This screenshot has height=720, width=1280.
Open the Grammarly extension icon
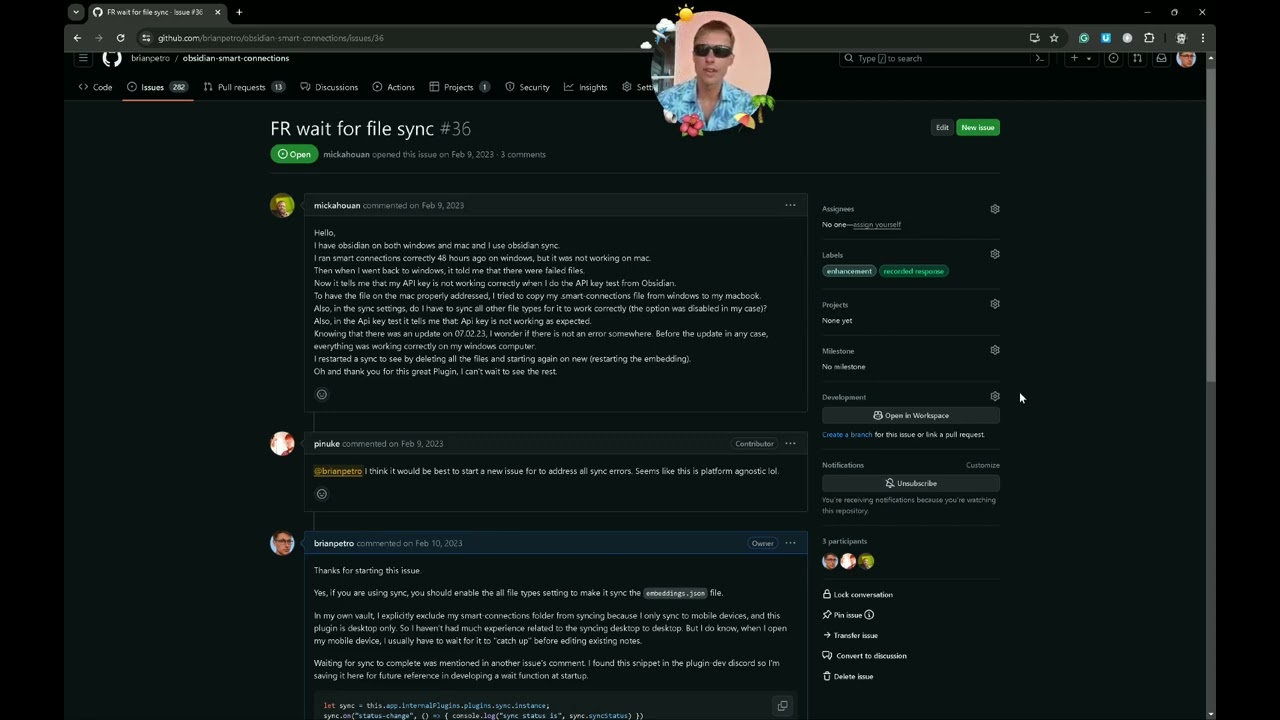1083,38
